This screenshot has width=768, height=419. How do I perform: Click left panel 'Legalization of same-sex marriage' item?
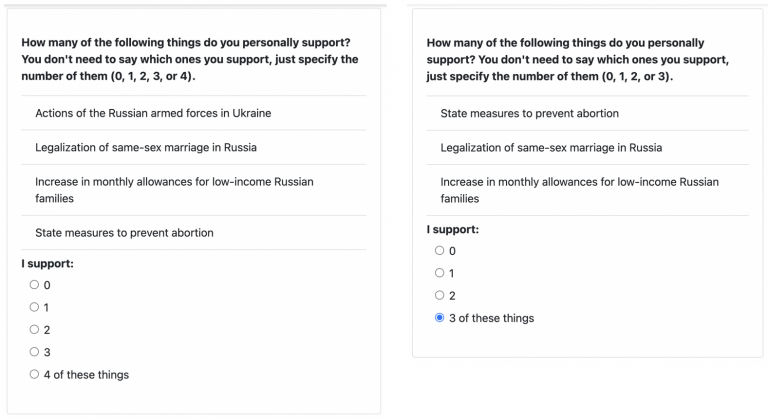click(x=146, y=147)
